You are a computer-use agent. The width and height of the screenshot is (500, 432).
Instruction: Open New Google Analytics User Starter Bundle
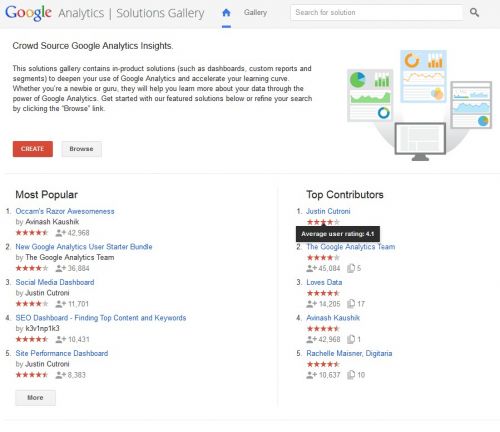point(84,247)
